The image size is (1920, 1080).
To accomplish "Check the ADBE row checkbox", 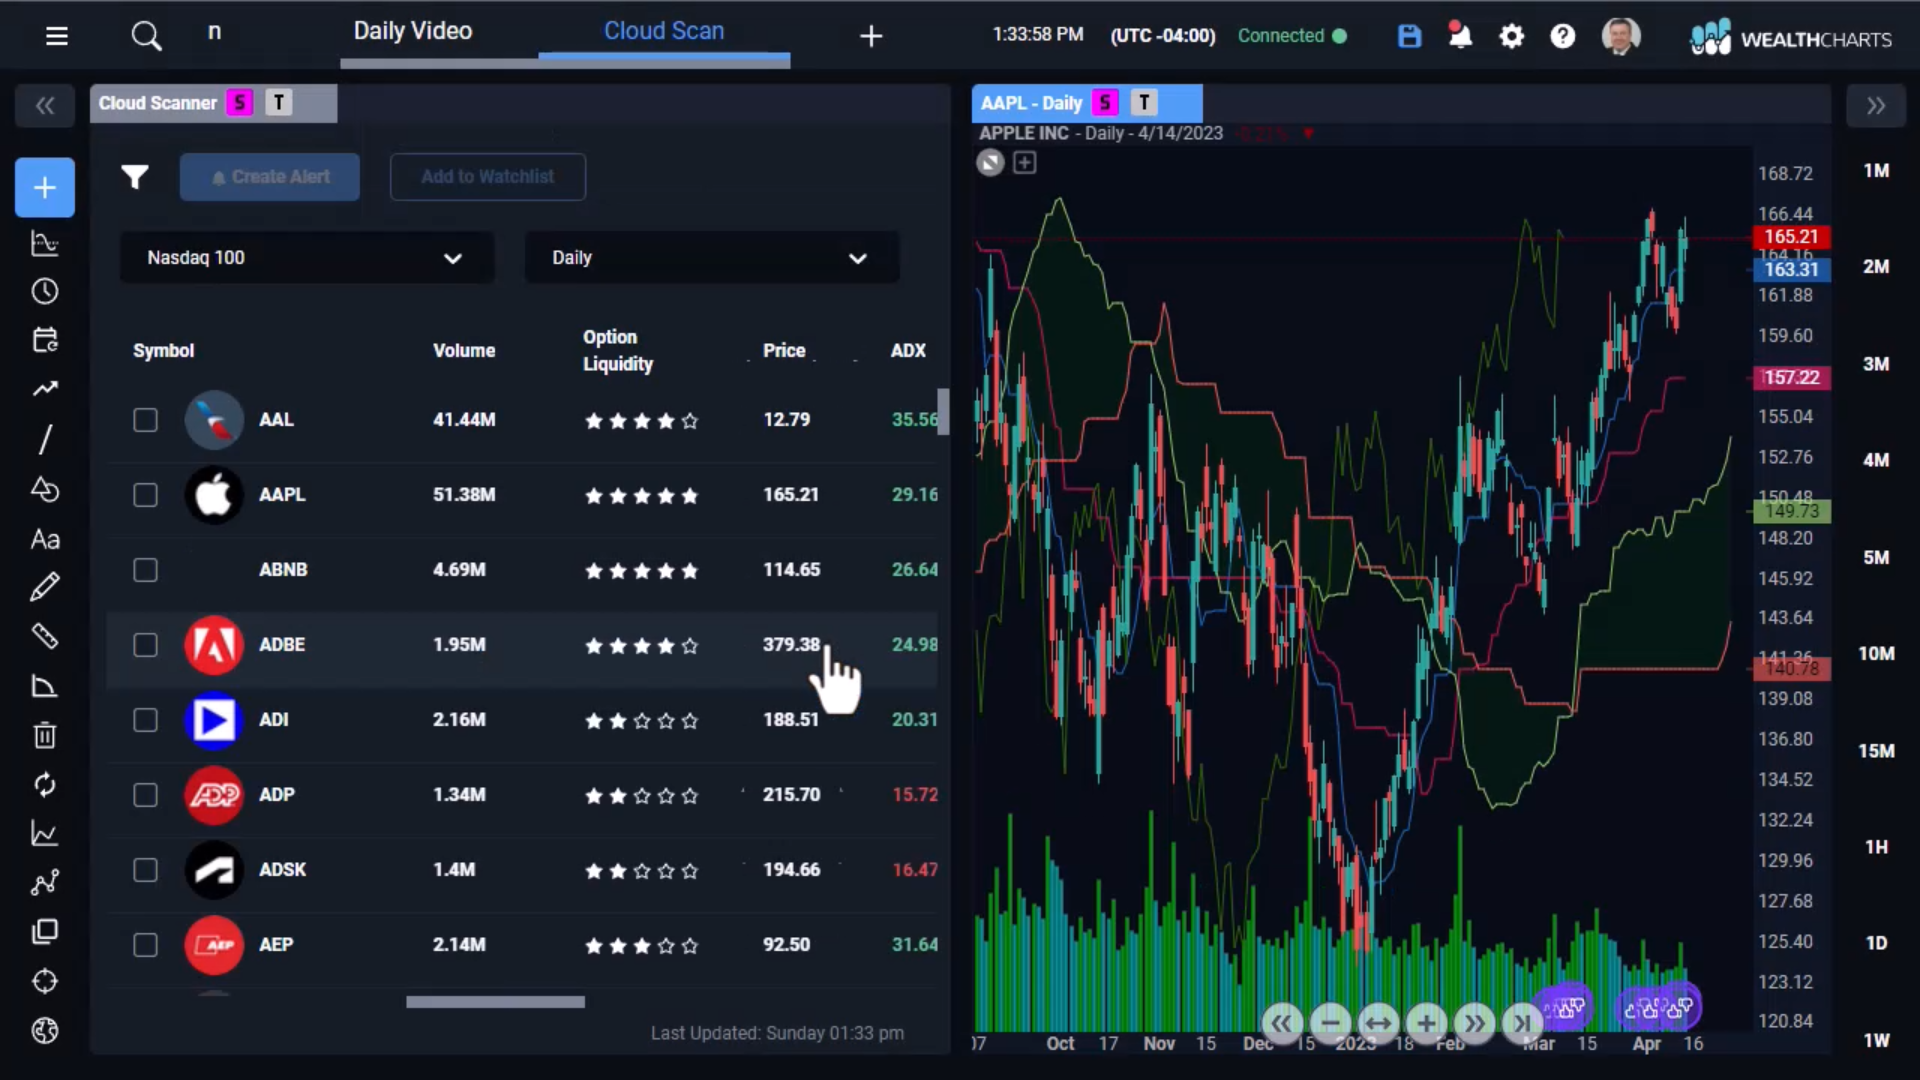I will tap(146, 645).
